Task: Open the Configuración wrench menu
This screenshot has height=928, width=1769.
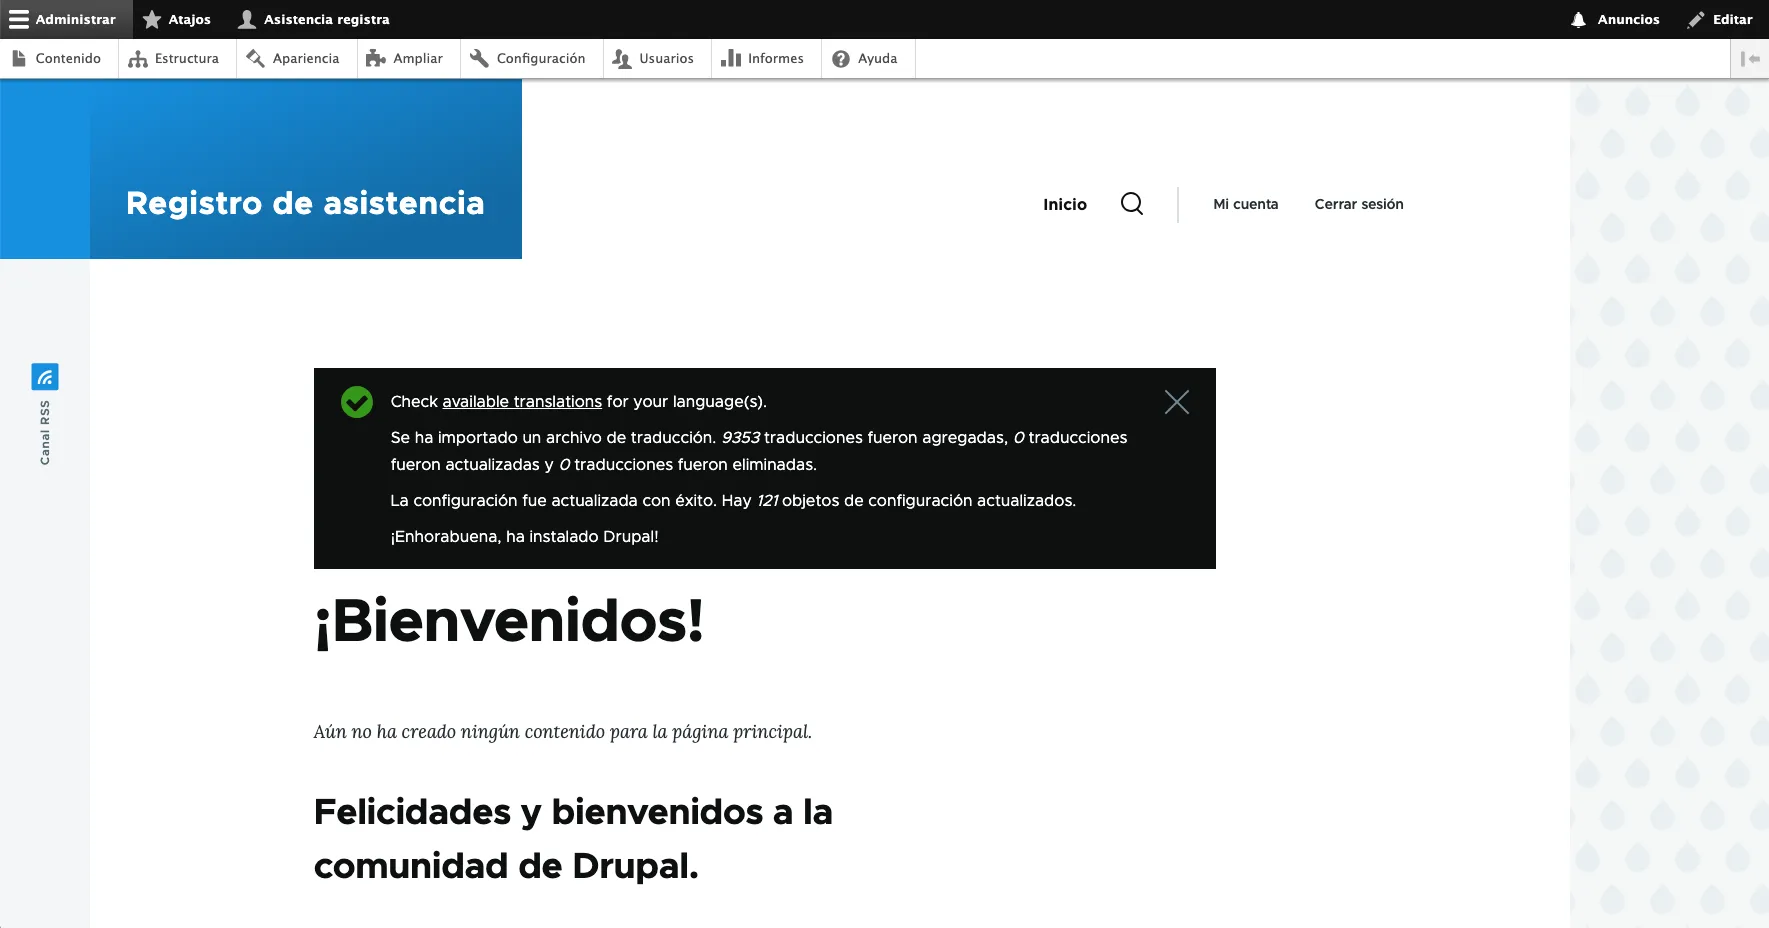Action: [529, 58]
